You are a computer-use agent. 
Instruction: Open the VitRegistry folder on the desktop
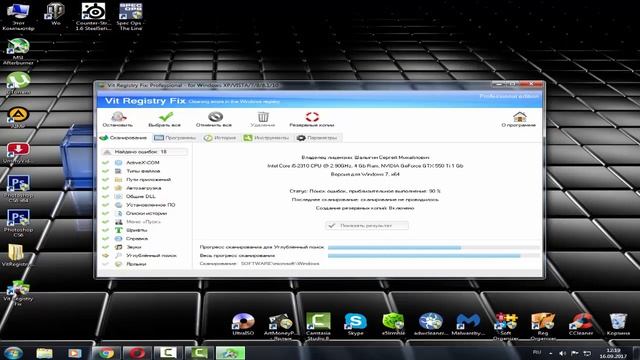pos(16,256)
